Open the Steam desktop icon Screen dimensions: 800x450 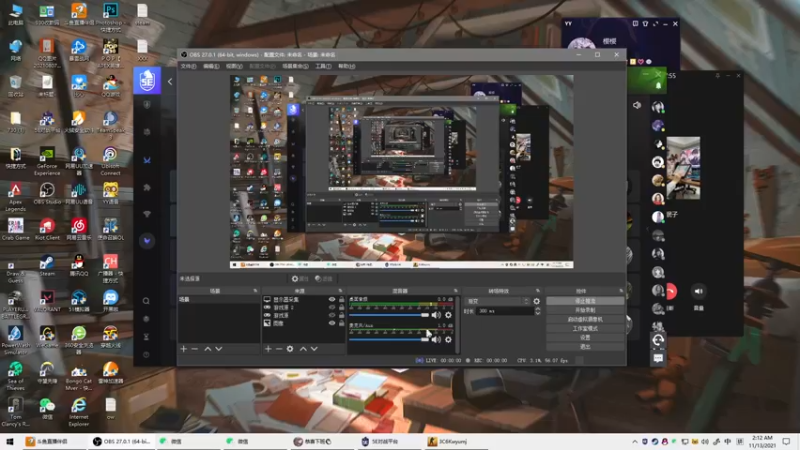[x=47, y=265]
